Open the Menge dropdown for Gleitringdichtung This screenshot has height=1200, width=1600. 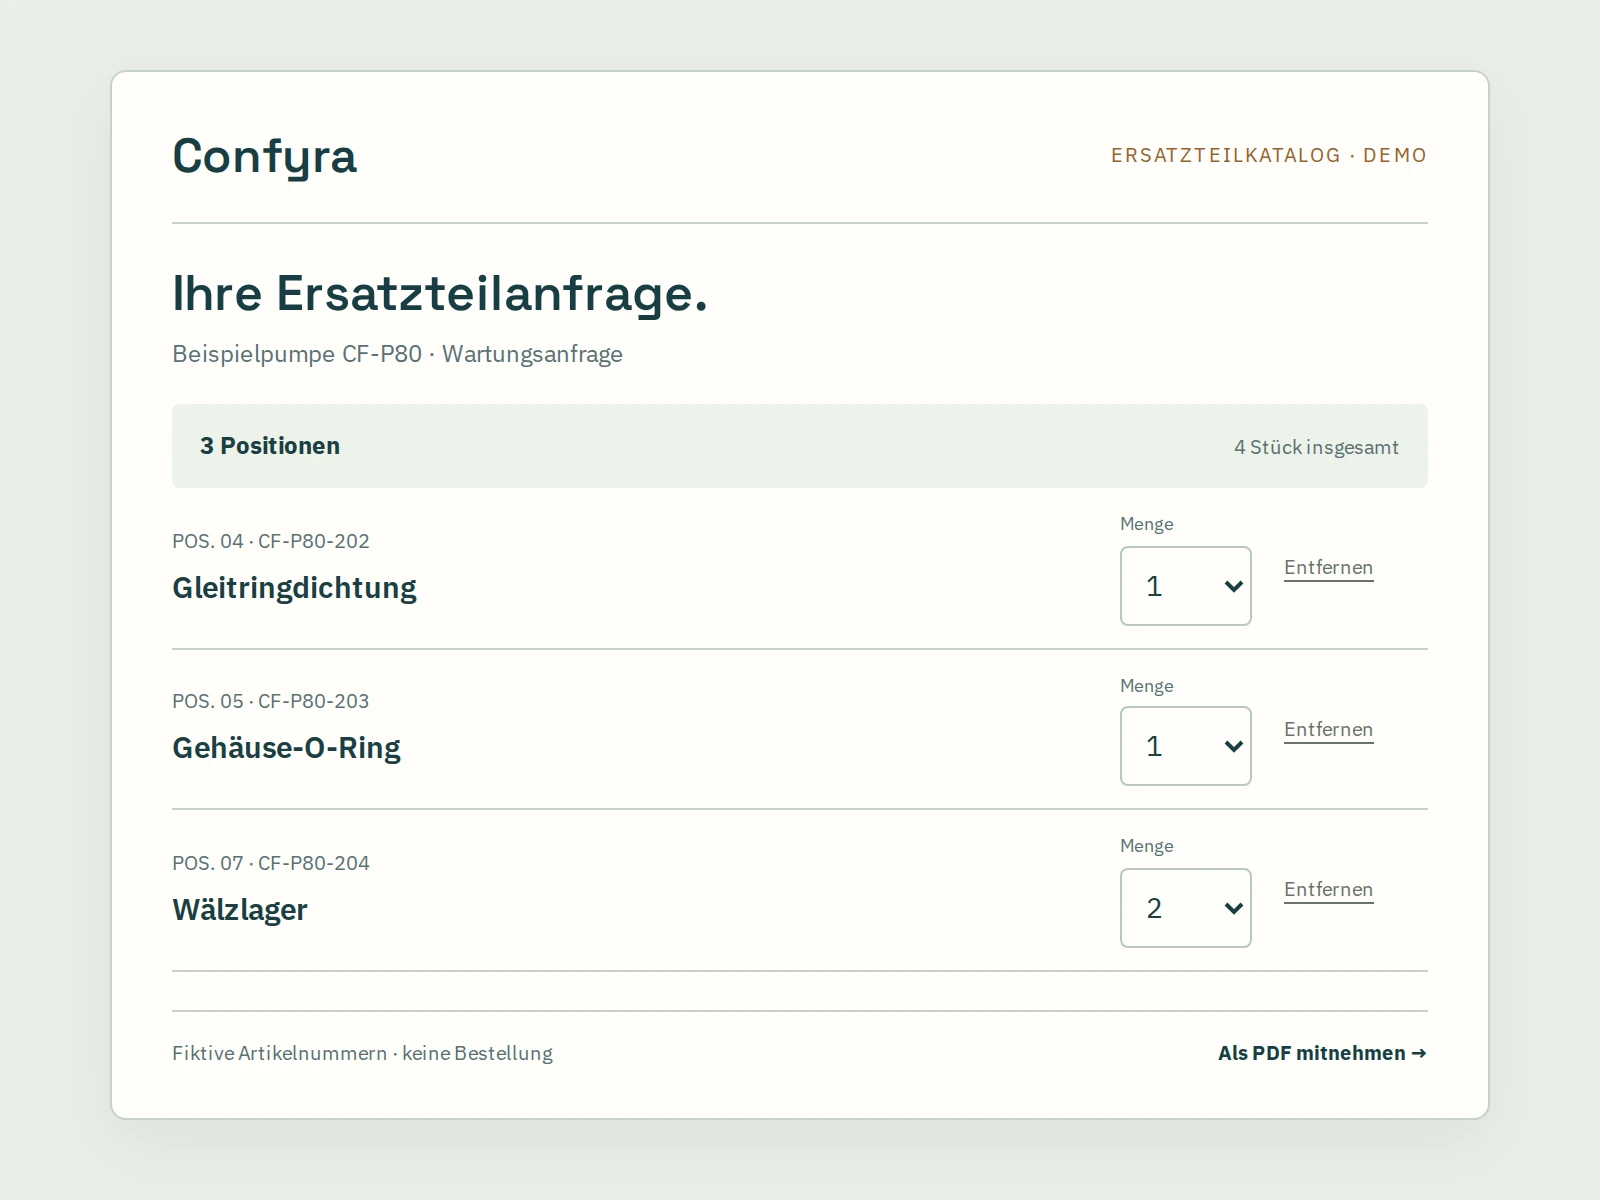click(x=1185, y=586)
